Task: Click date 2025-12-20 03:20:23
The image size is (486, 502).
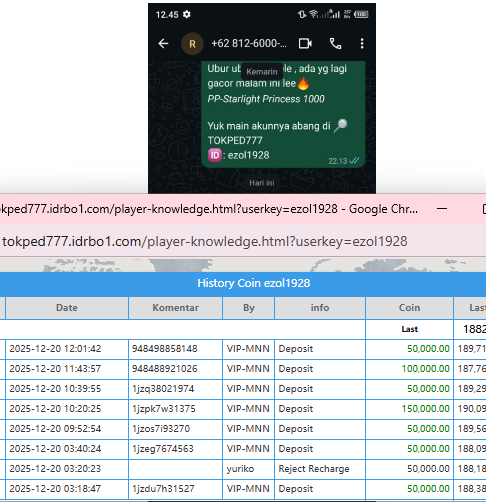Action: [55, 469]
